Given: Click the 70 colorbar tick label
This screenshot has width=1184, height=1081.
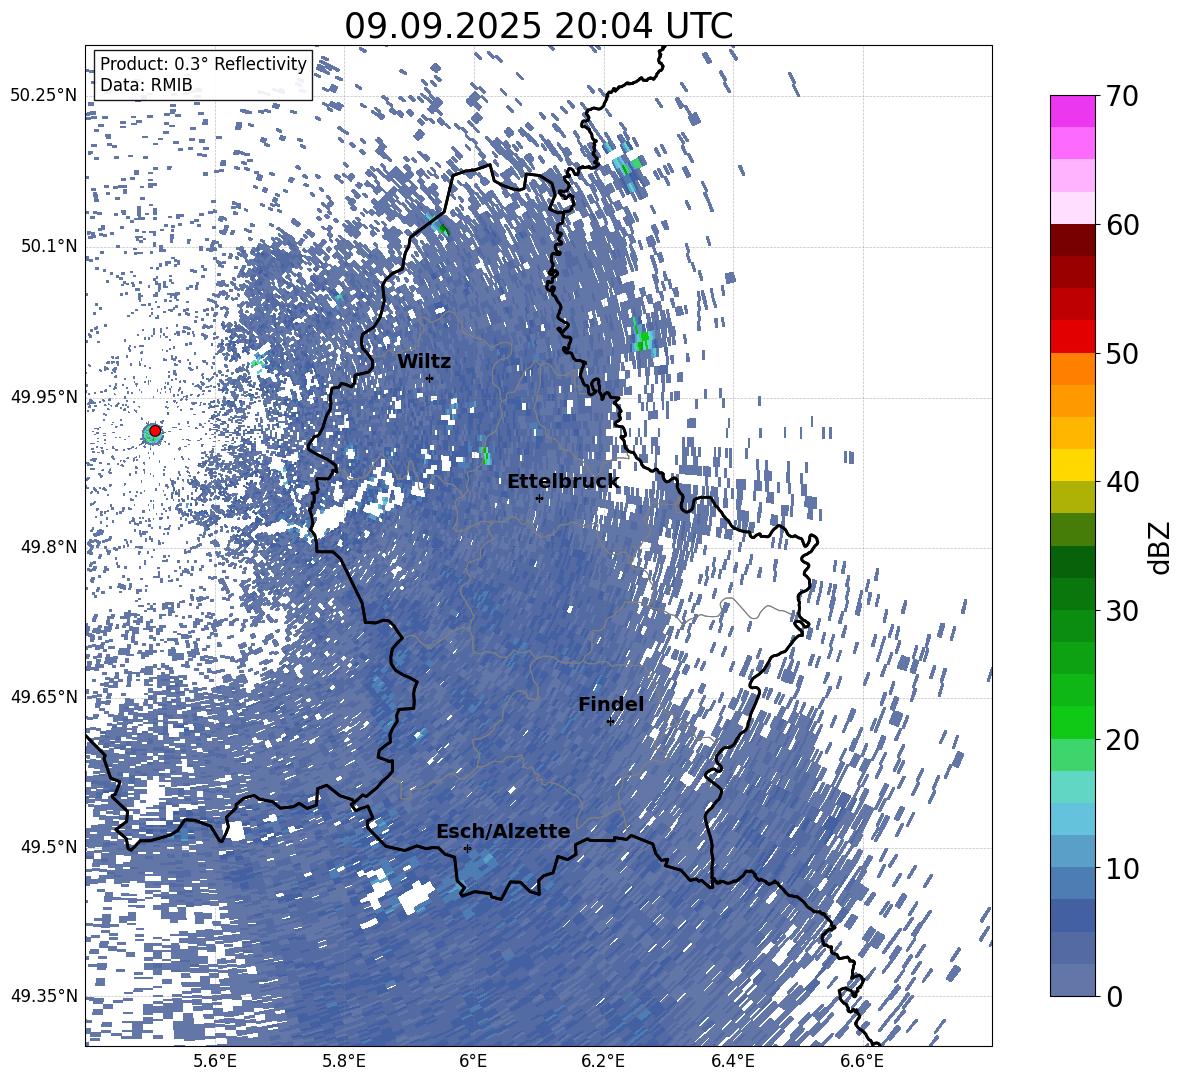Looking at the screenshot, I should 1122,97.
